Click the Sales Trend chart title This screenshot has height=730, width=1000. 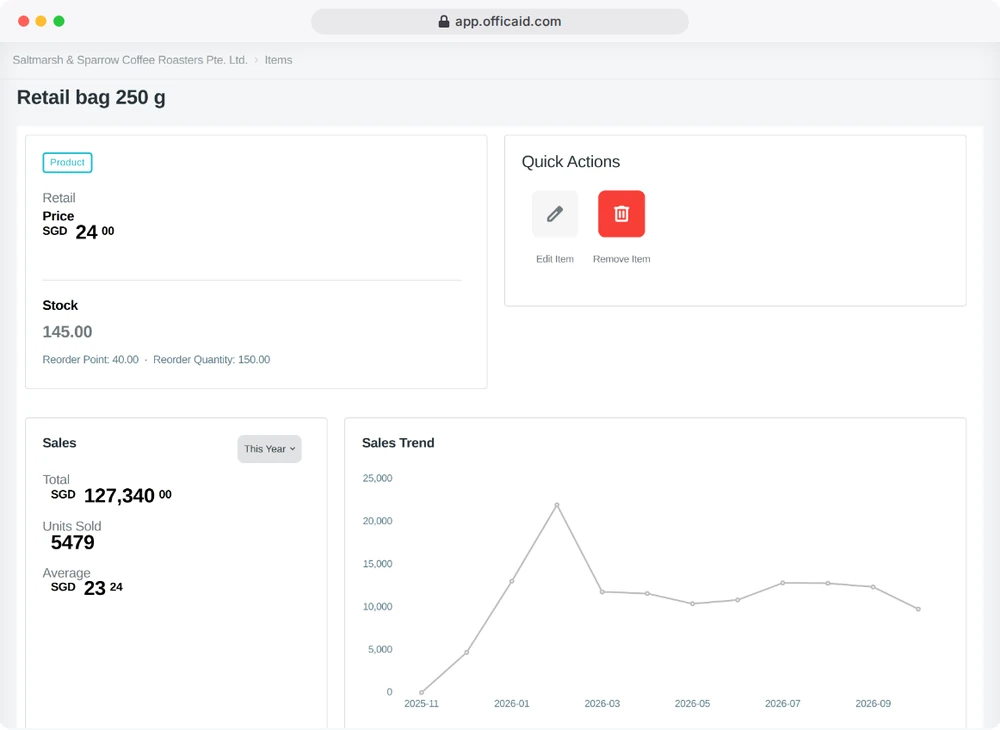tap(398, 443)
